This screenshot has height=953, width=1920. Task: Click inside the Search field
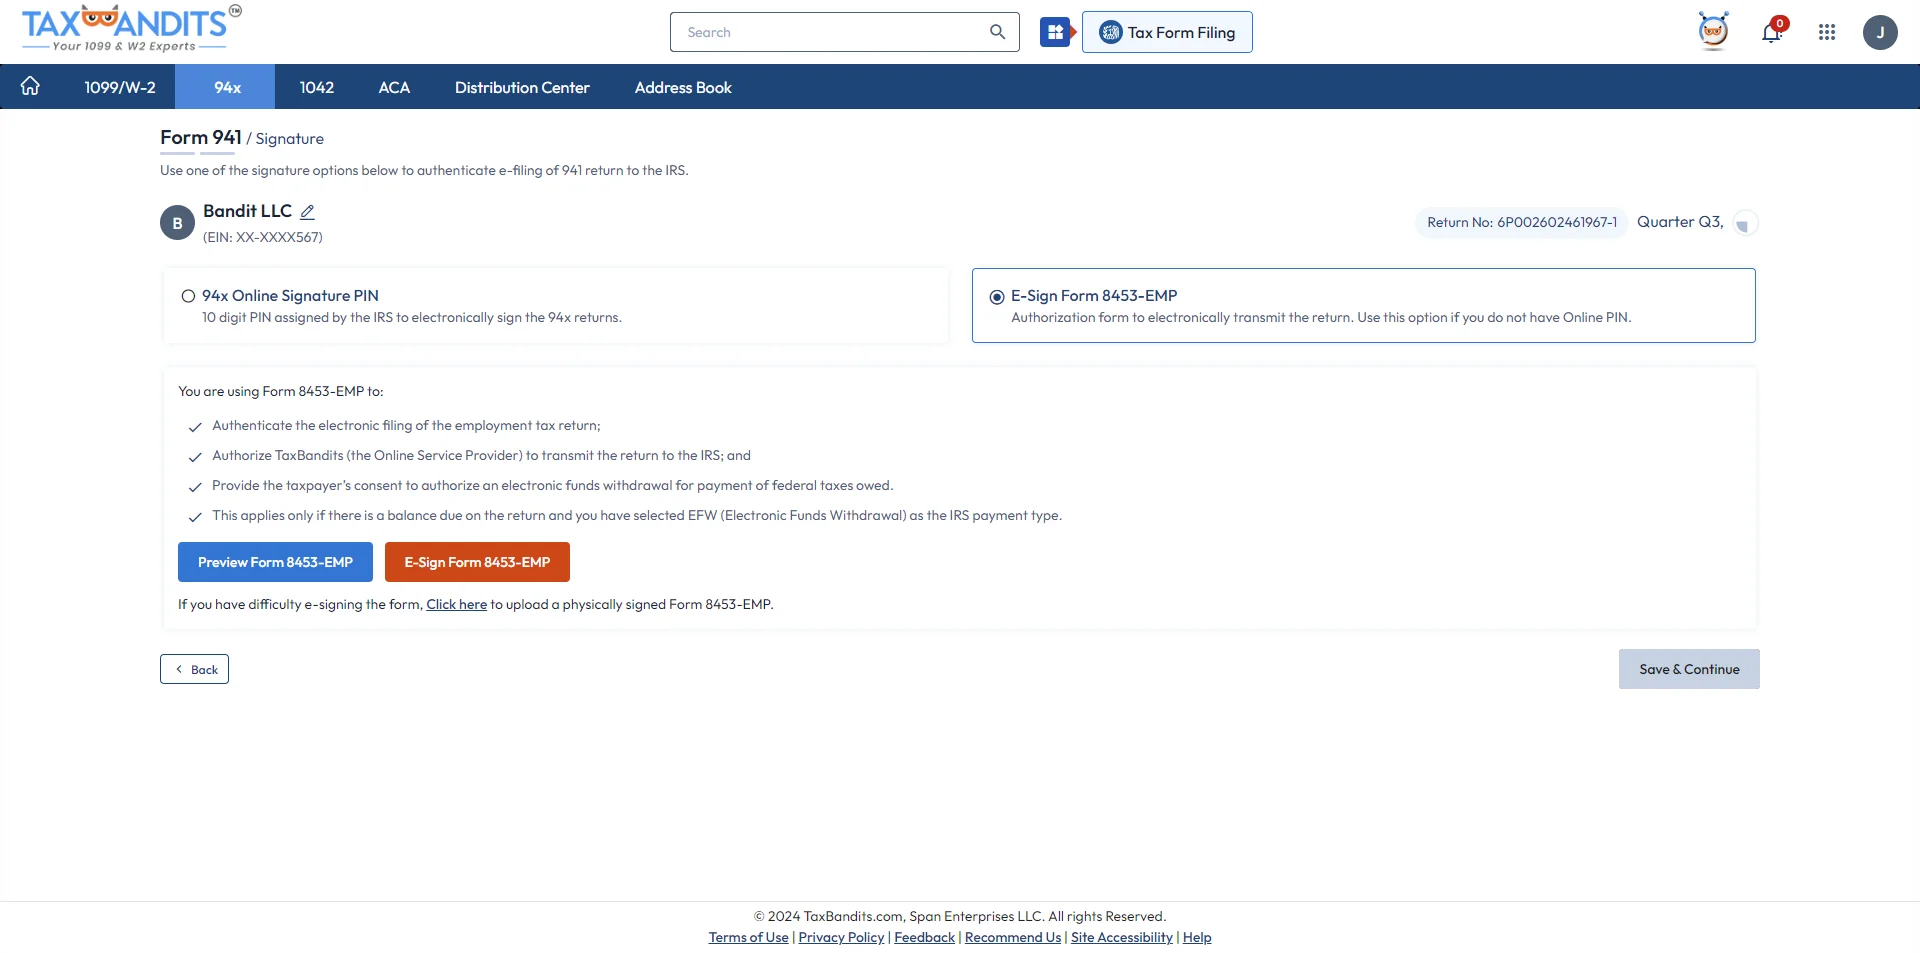(x=820, y=31)
